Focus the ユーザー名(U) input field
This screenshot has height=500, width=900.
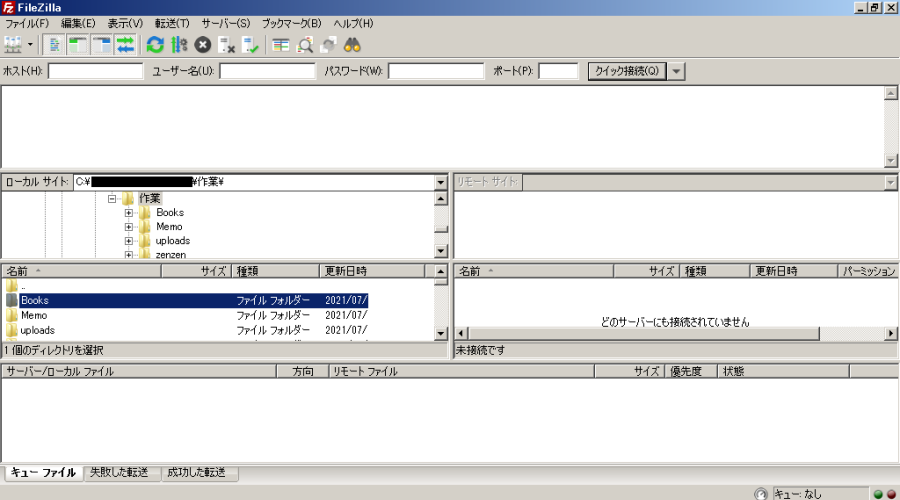267,71
